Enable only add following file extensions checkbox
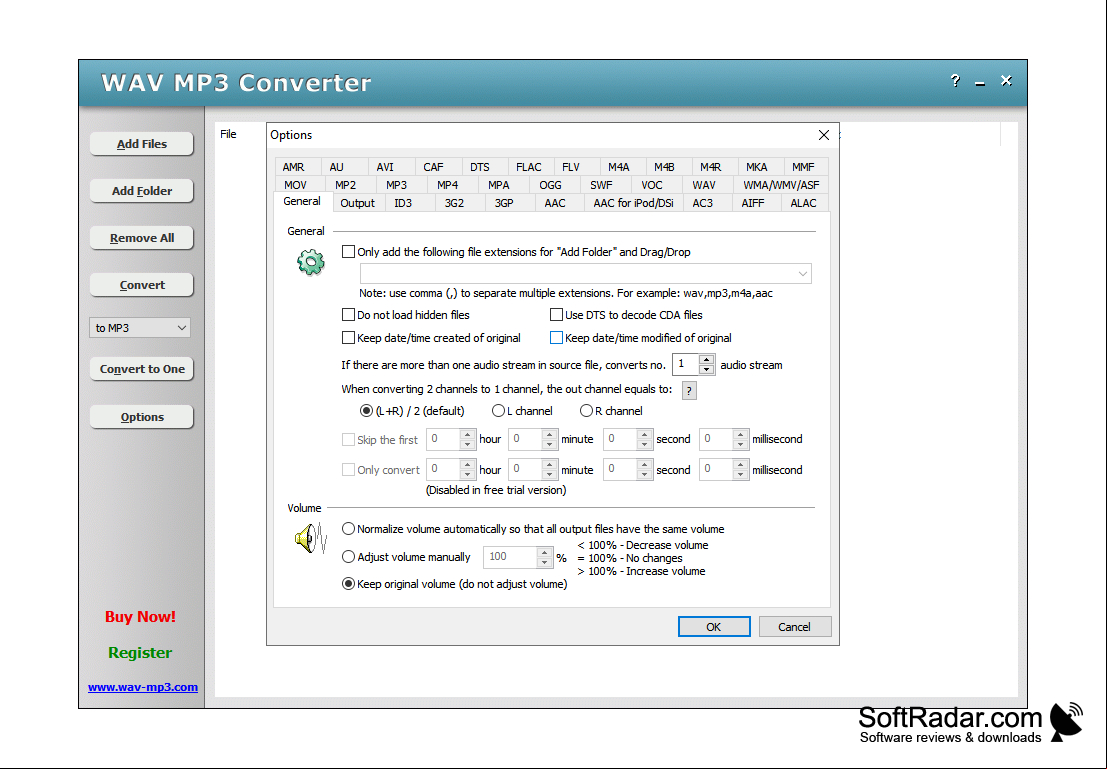 click(348, 251)
